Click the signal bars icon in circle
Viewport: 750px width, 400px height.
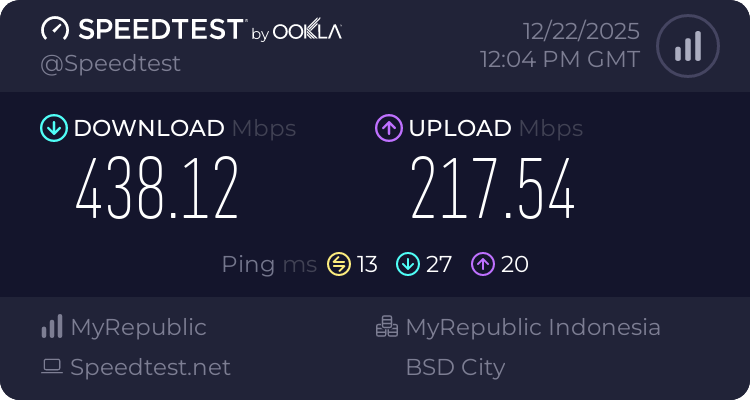[687, 47]
